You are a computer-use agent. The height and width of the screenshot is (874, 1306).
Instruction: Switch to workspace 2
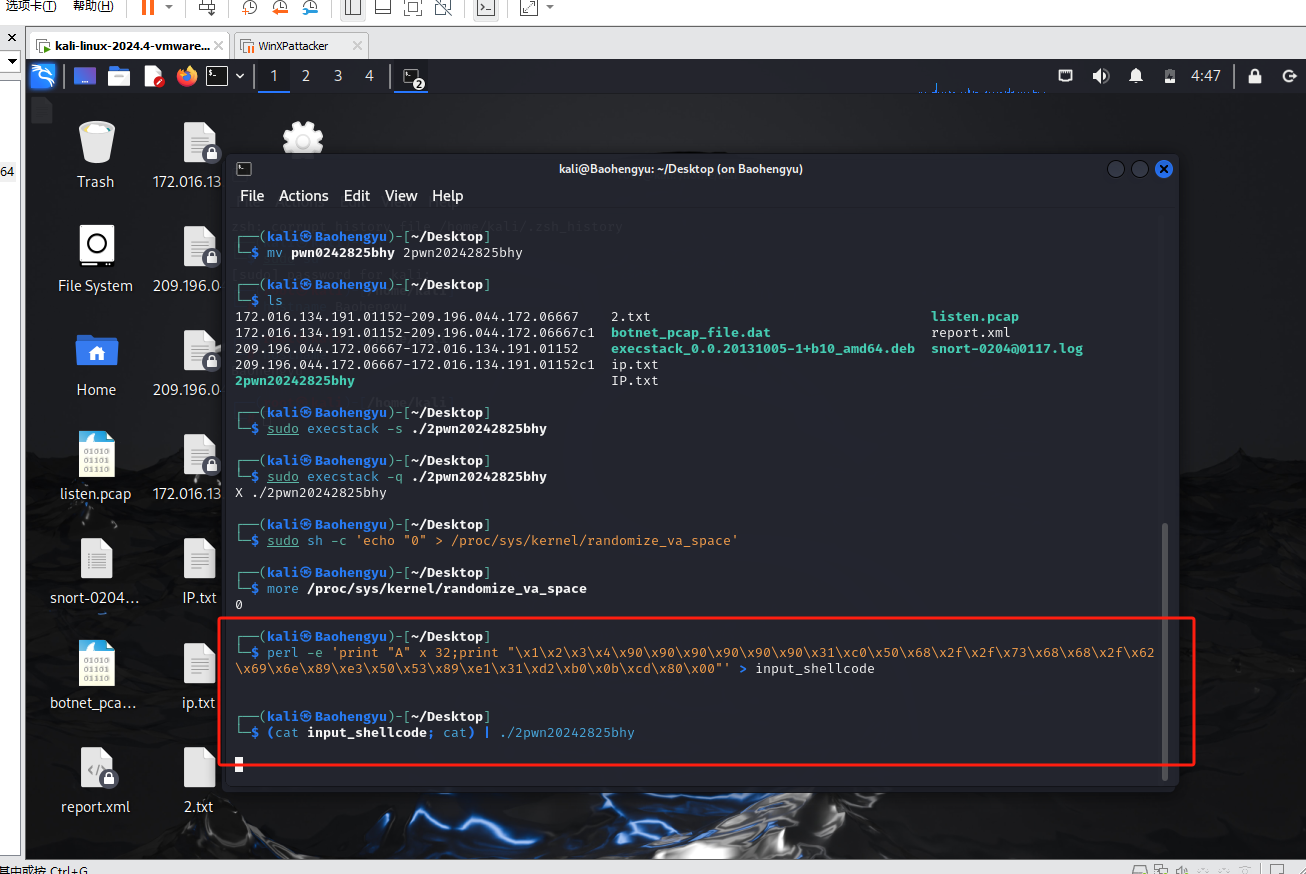(306, 76)
